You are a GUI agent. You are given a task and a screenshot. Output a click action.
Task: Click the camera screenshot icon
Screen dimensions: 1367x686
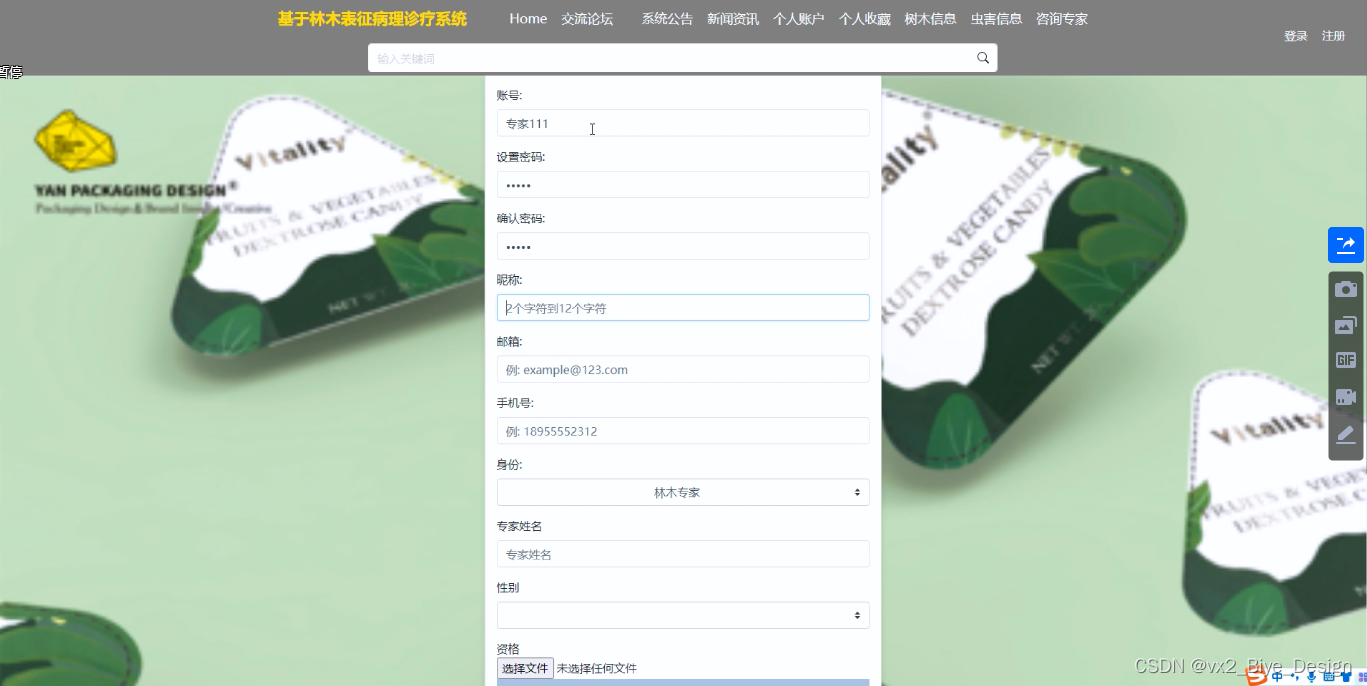click(x=1346, y=289)
